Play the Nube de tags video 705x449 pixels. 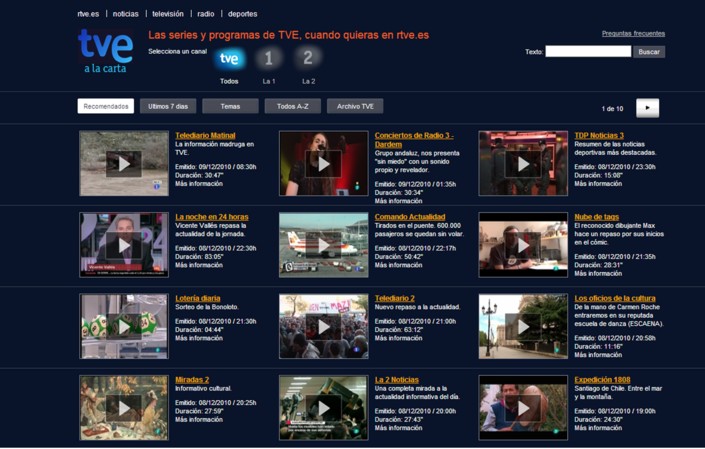point(523,245)
